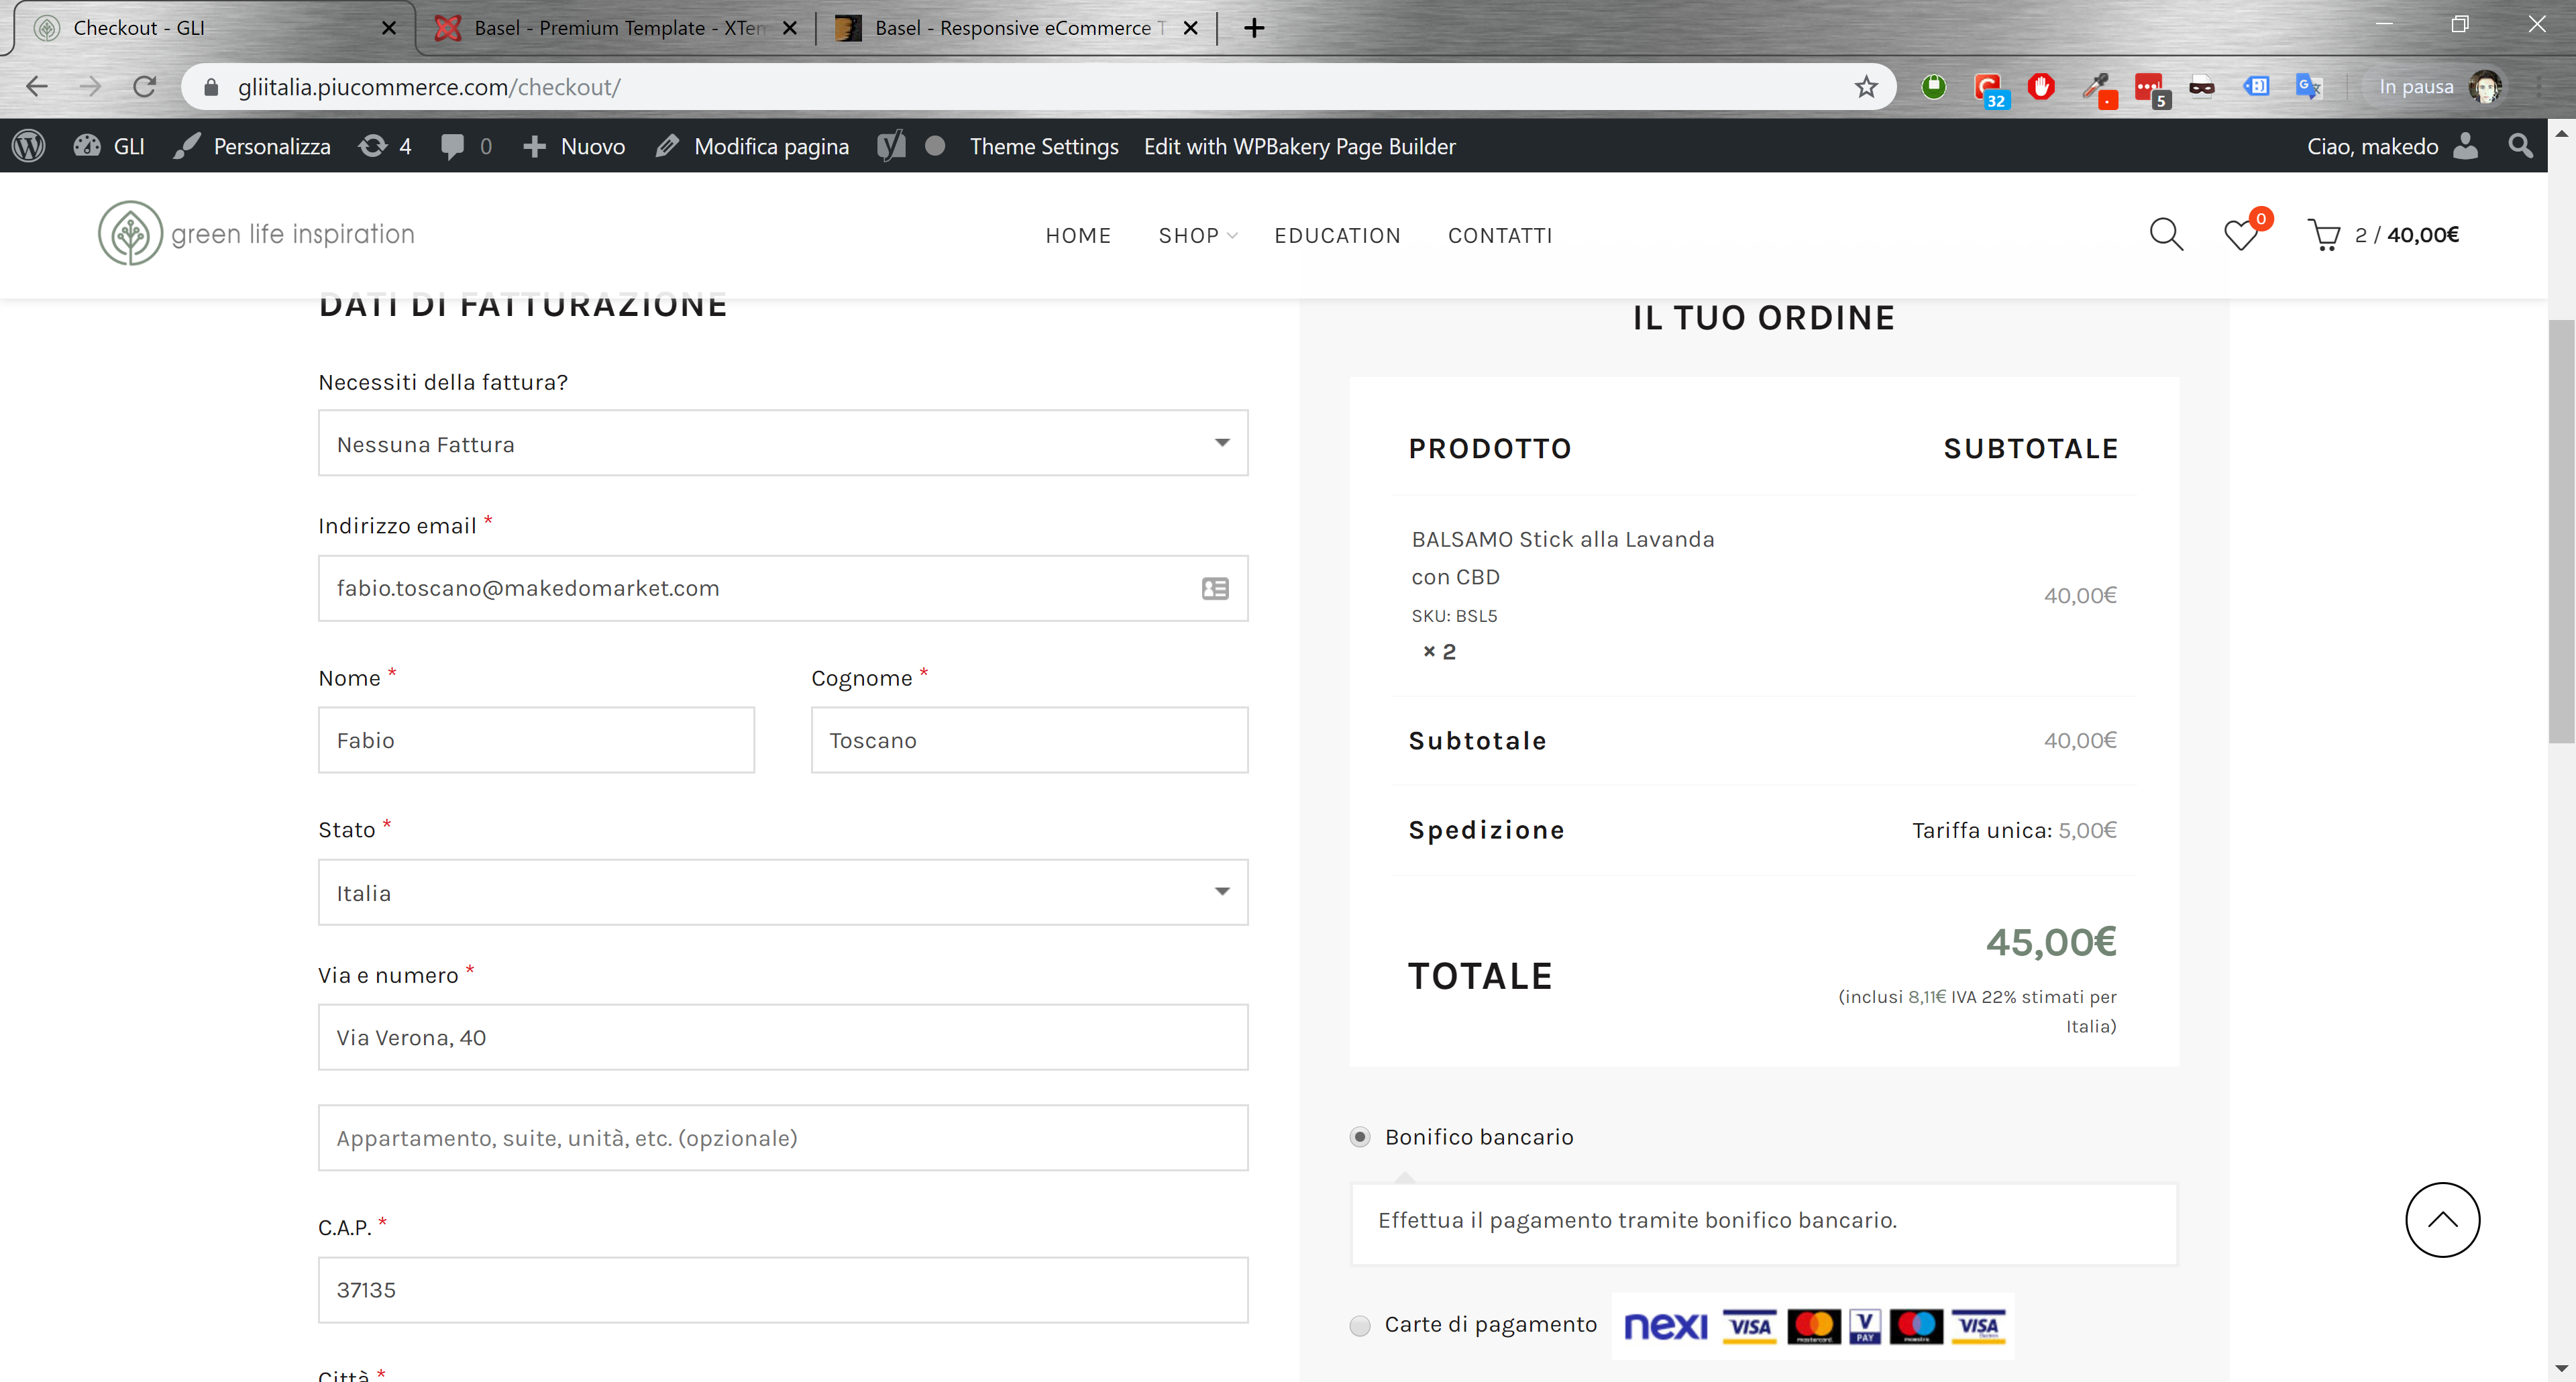
Task: Click the color picker eyedropper extension
Action: (x=2098, y=89)
